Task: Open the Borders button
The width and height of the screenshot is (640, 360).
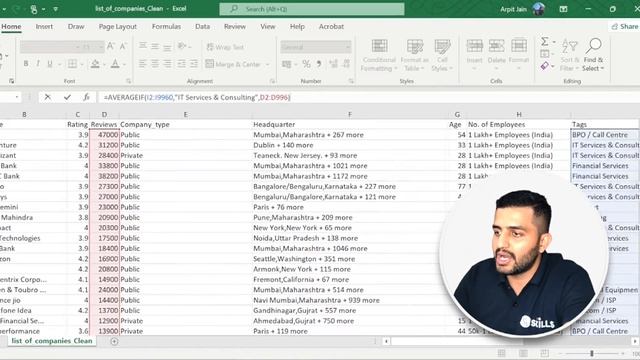Action: (72, 64)
